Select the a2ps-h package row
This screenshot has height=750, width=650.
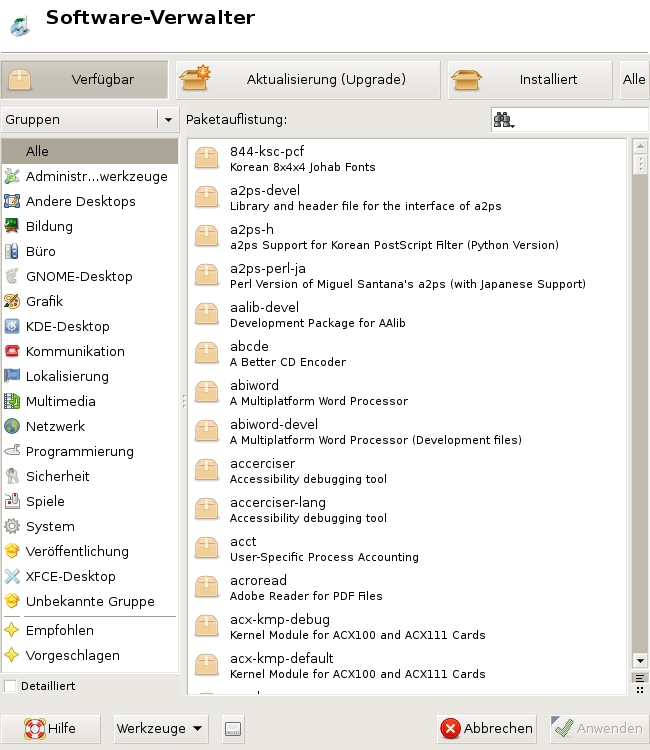[407, 237]
